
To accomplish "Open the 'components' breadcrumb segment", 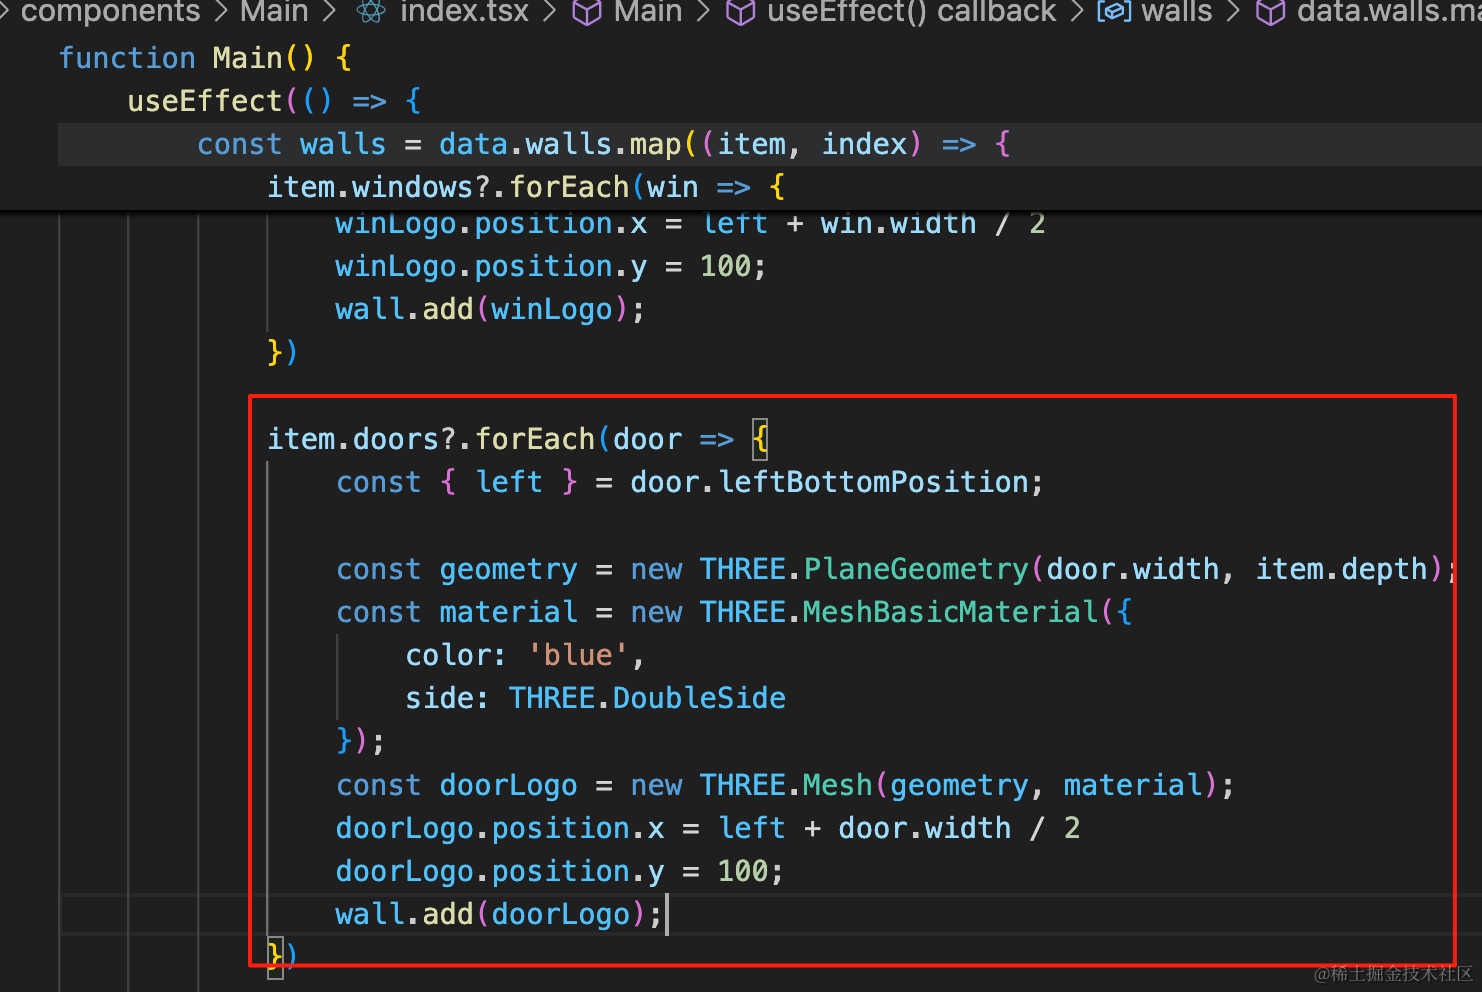I will tap(110, 12).
